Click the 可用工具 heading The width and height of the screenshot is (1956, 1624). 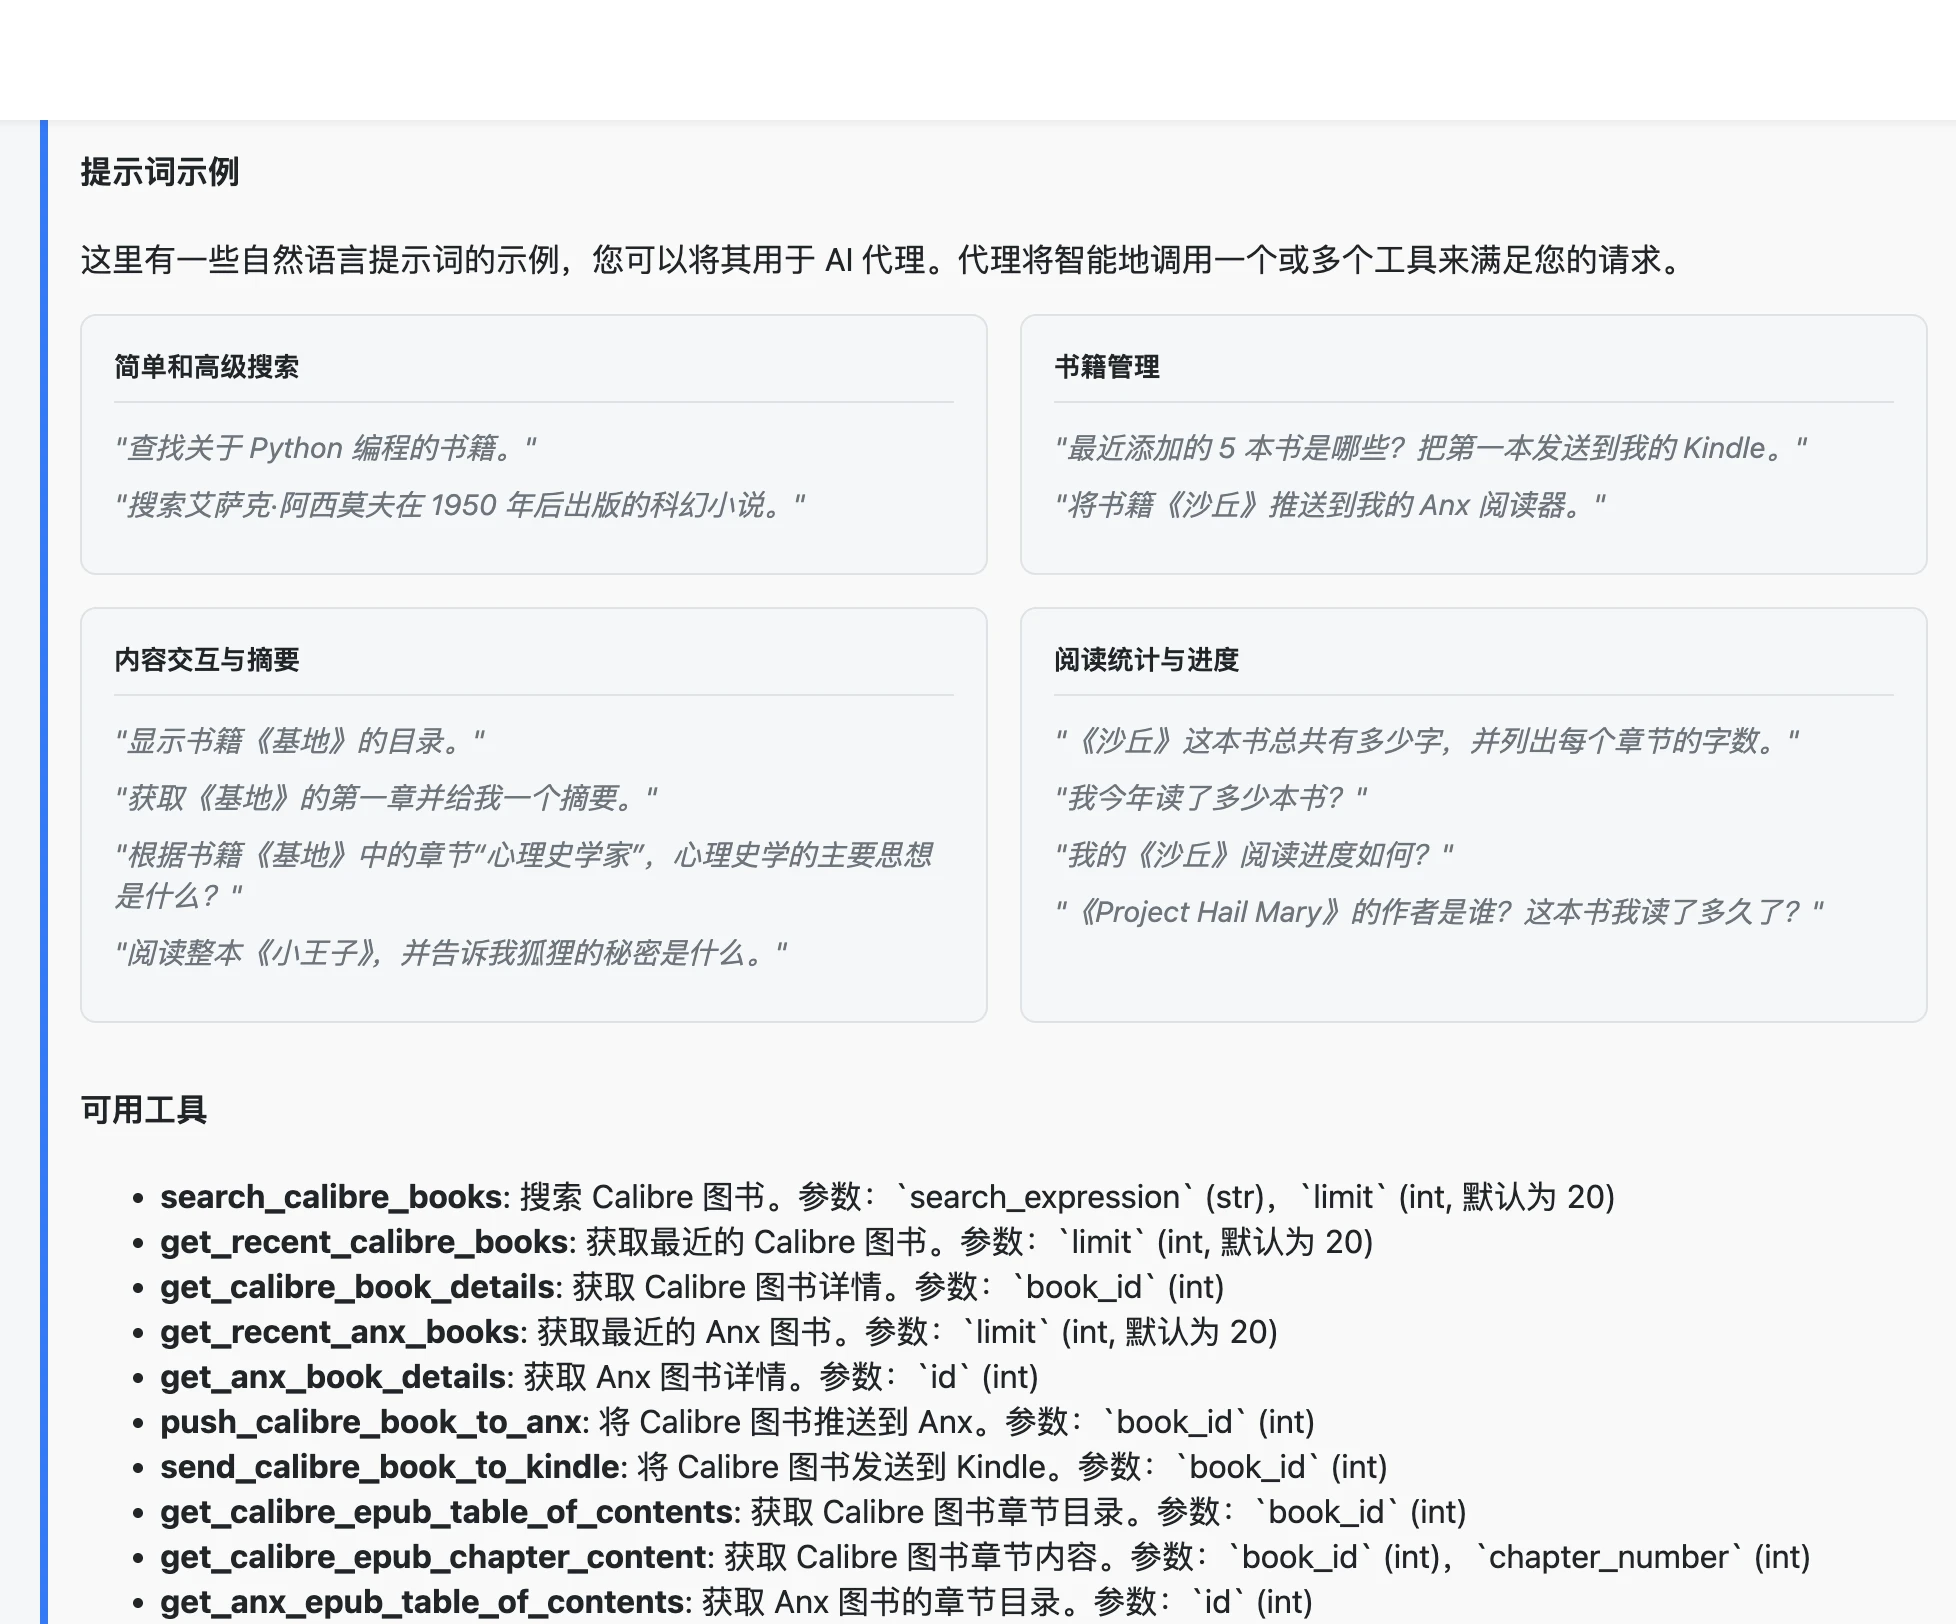tap(144, 1110)
